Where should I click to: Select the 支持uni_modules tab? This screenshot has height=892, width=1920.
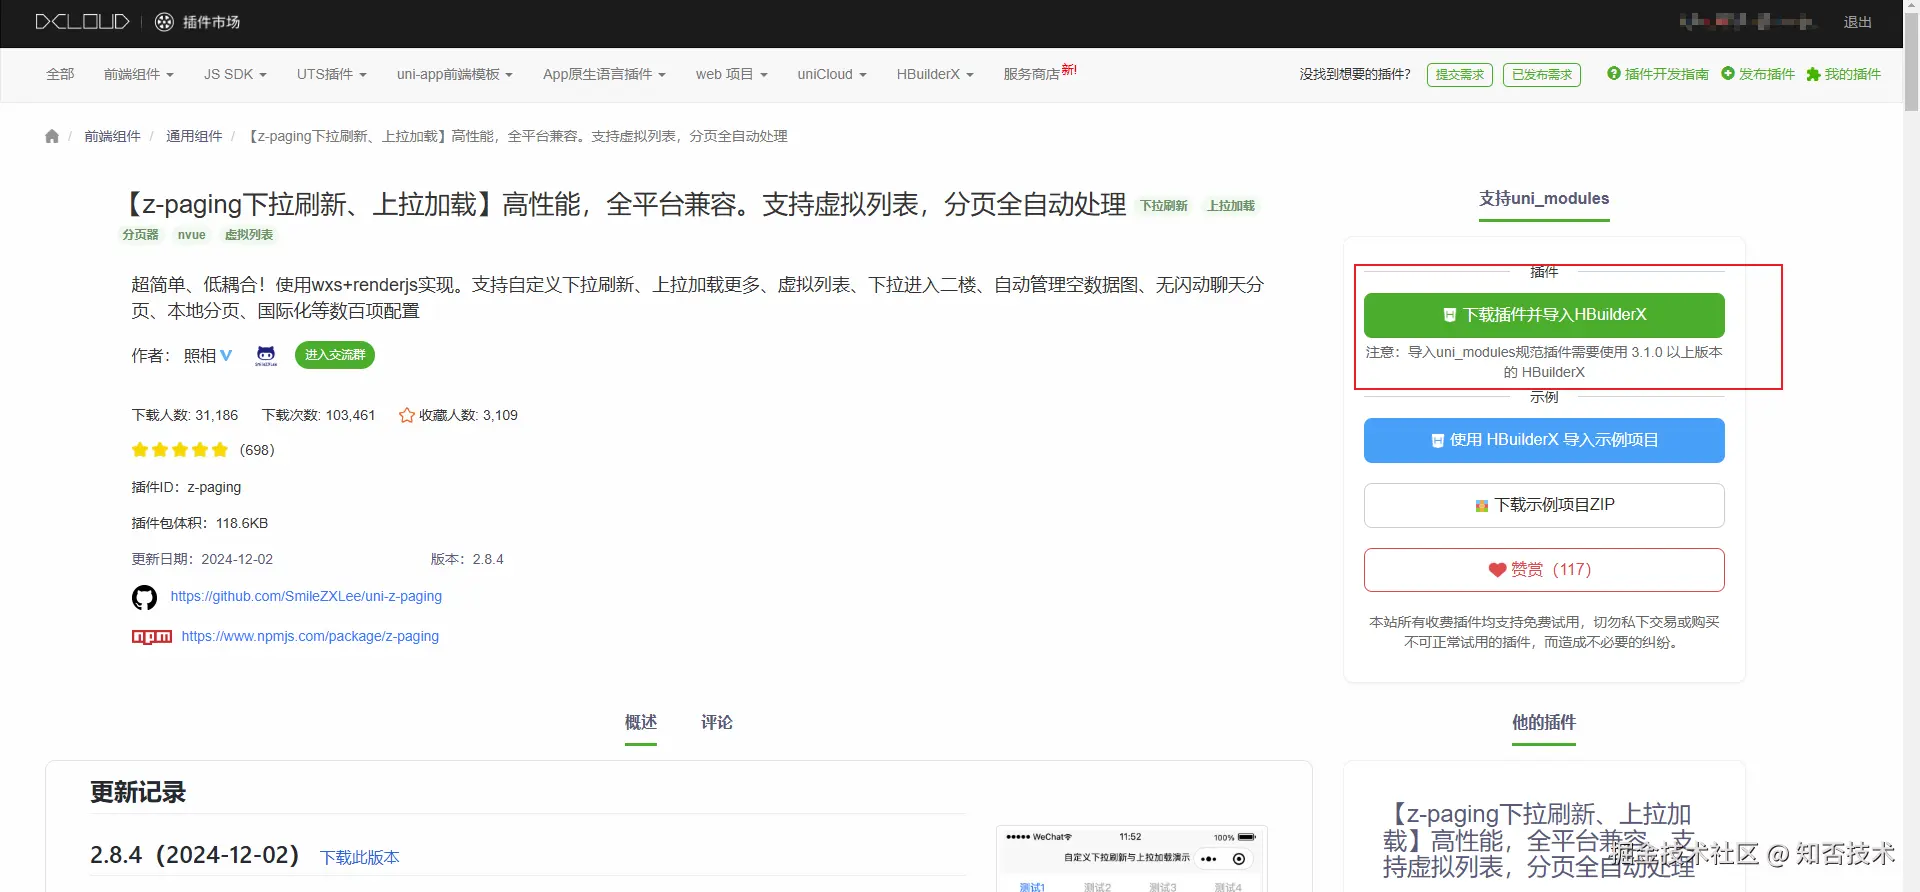[1544, 199]
